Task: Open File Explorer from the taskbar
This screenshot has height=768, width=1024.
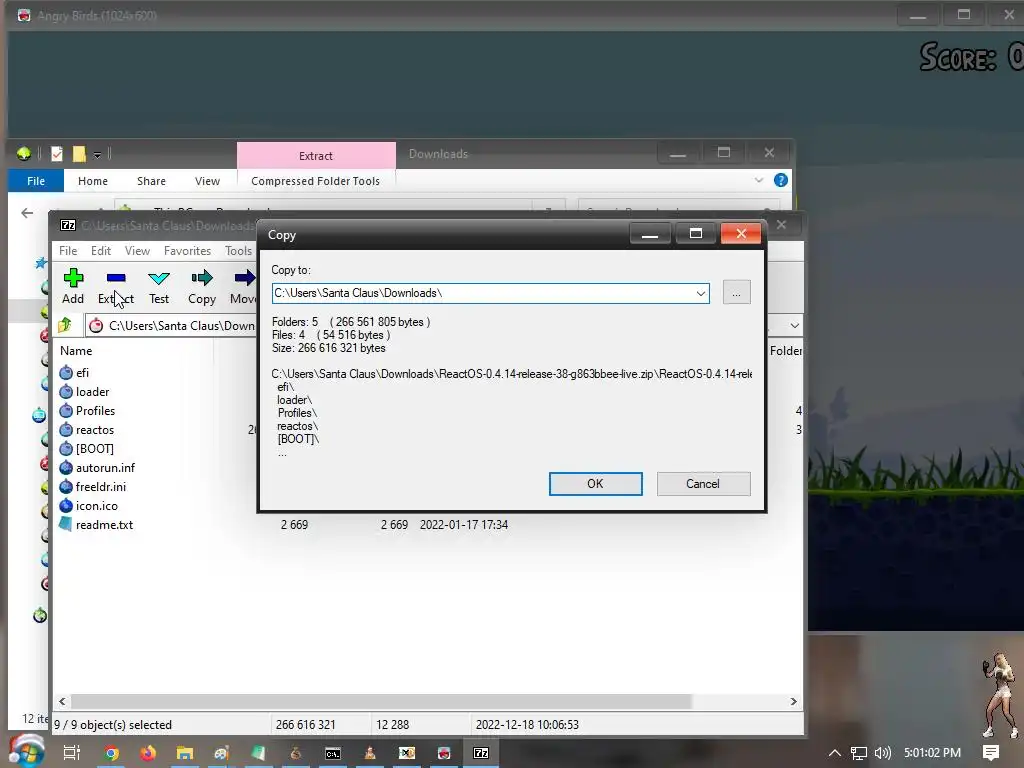Action: pos(185,753)
